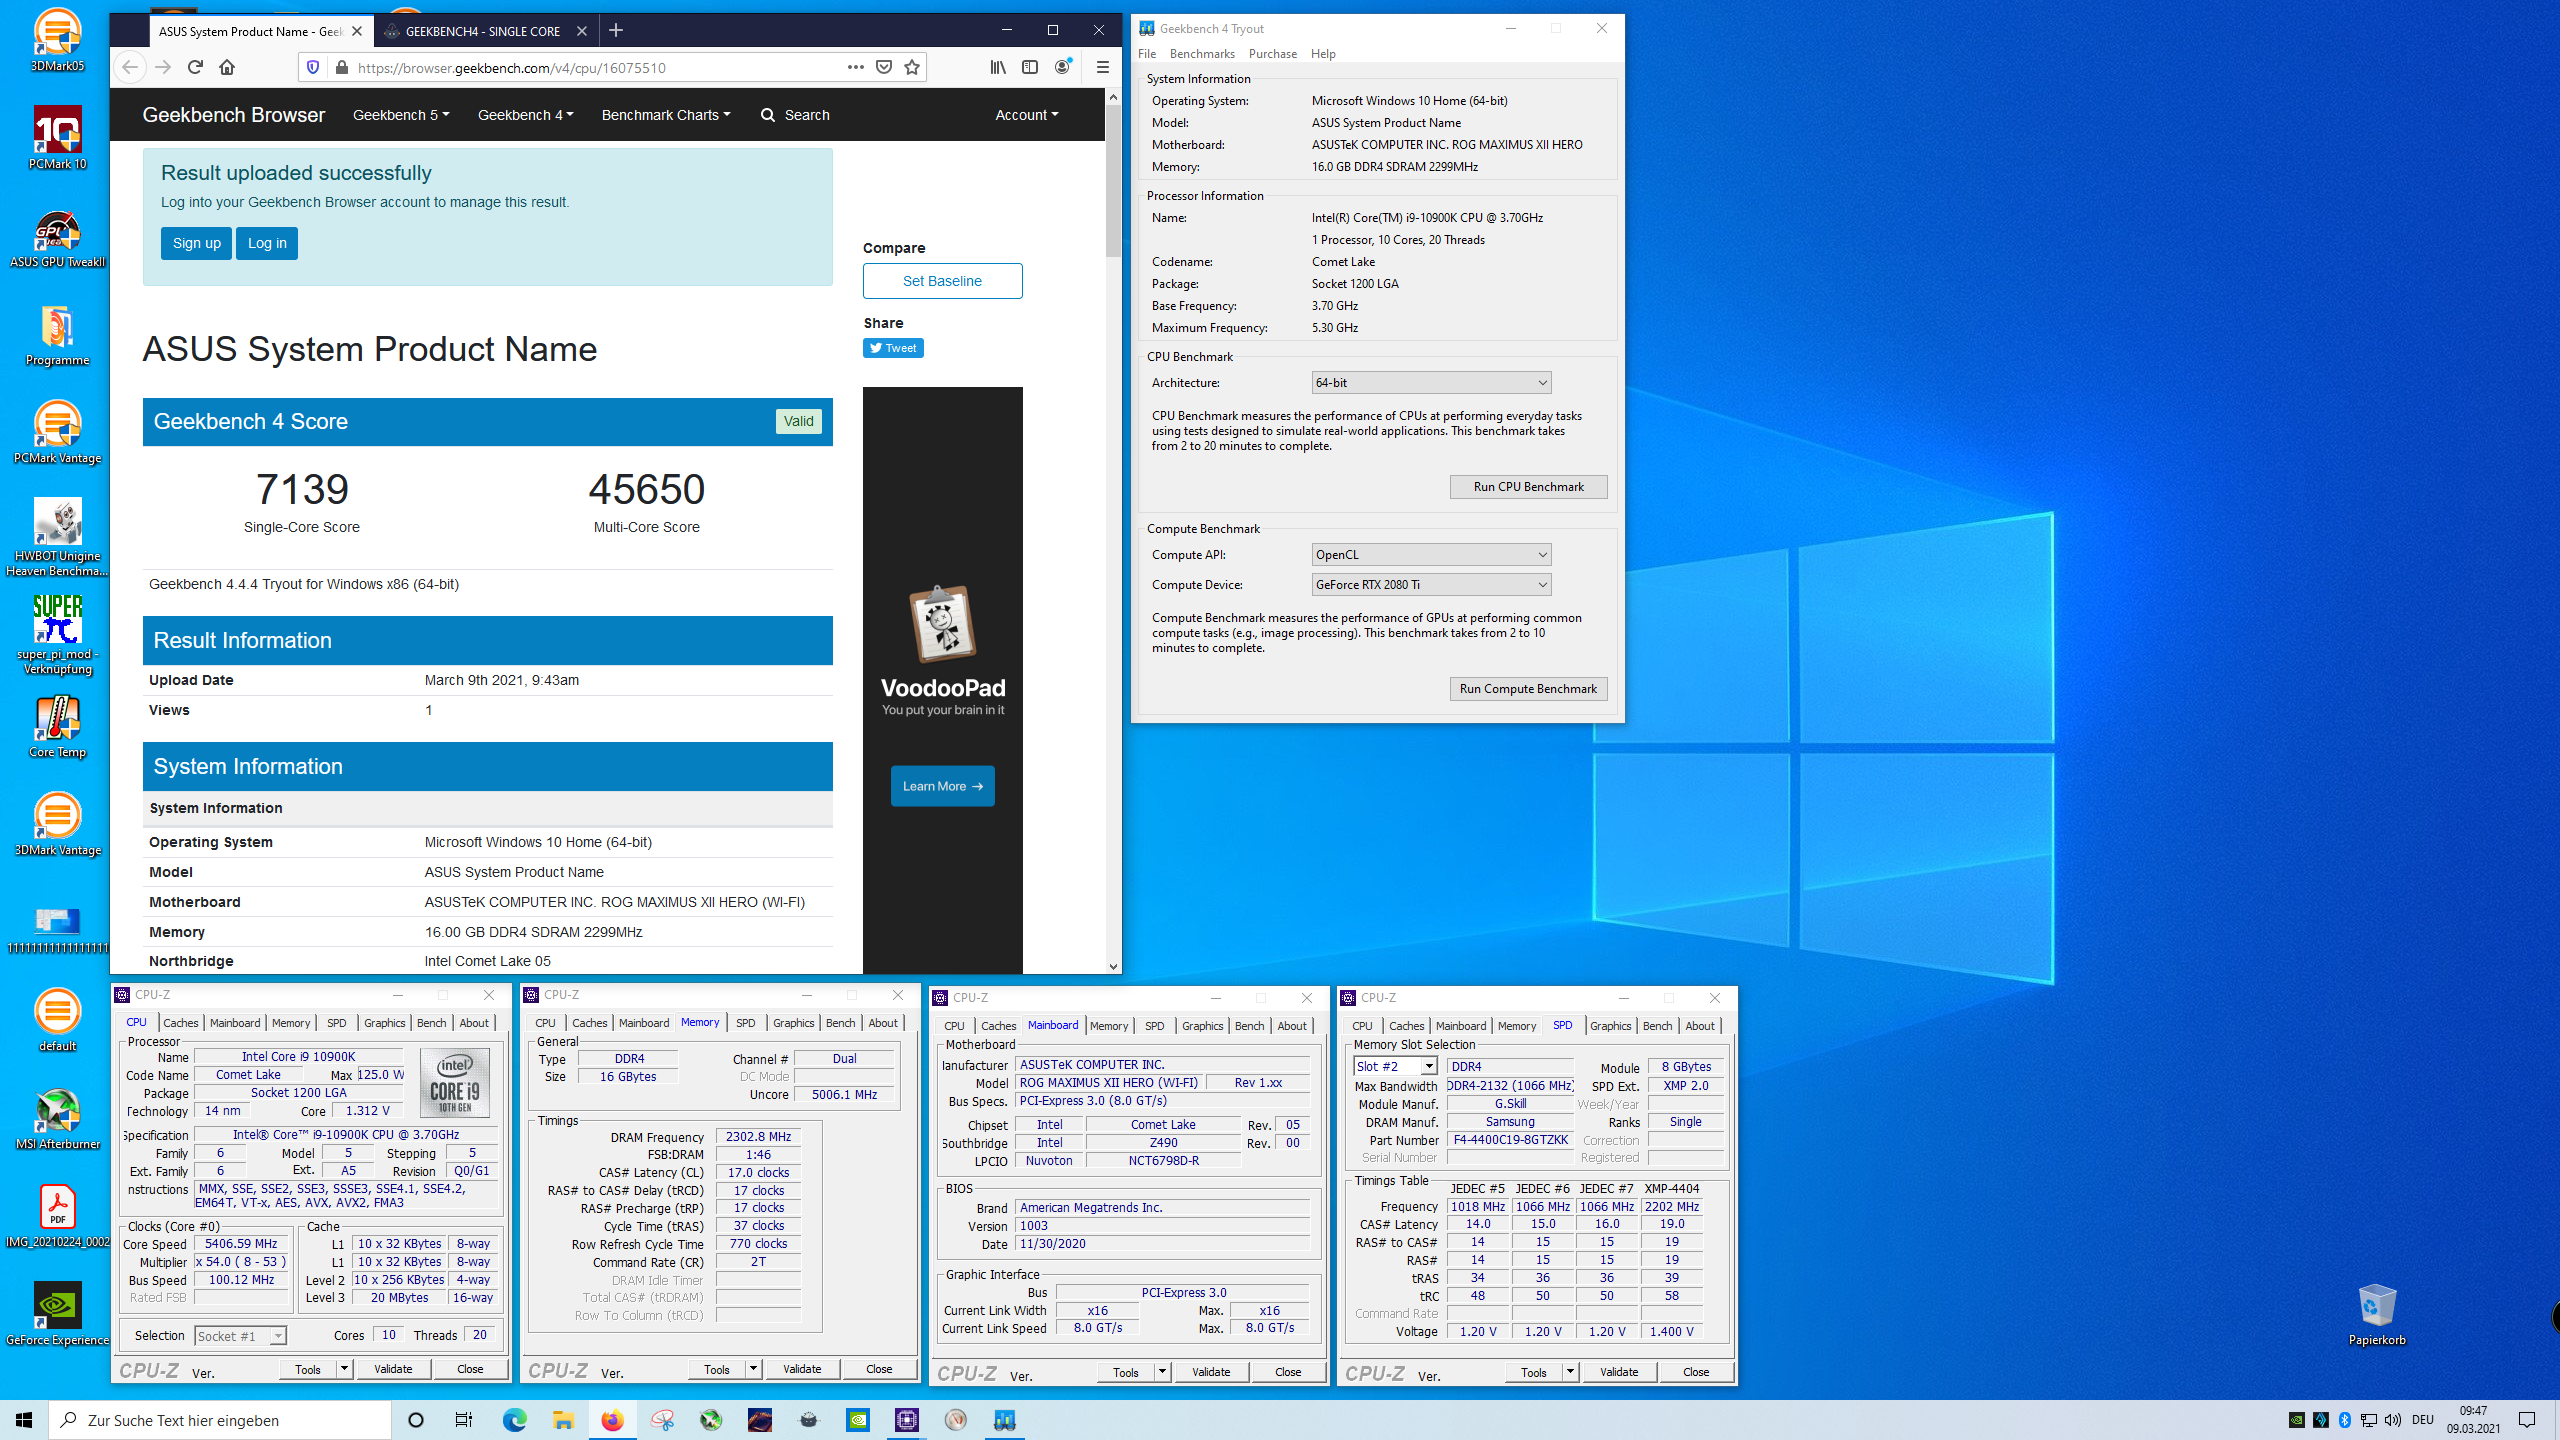Open Search in Geekbench Browser navbar
The width and height of the screenshot is (2560, 1440).
point(795,115)
